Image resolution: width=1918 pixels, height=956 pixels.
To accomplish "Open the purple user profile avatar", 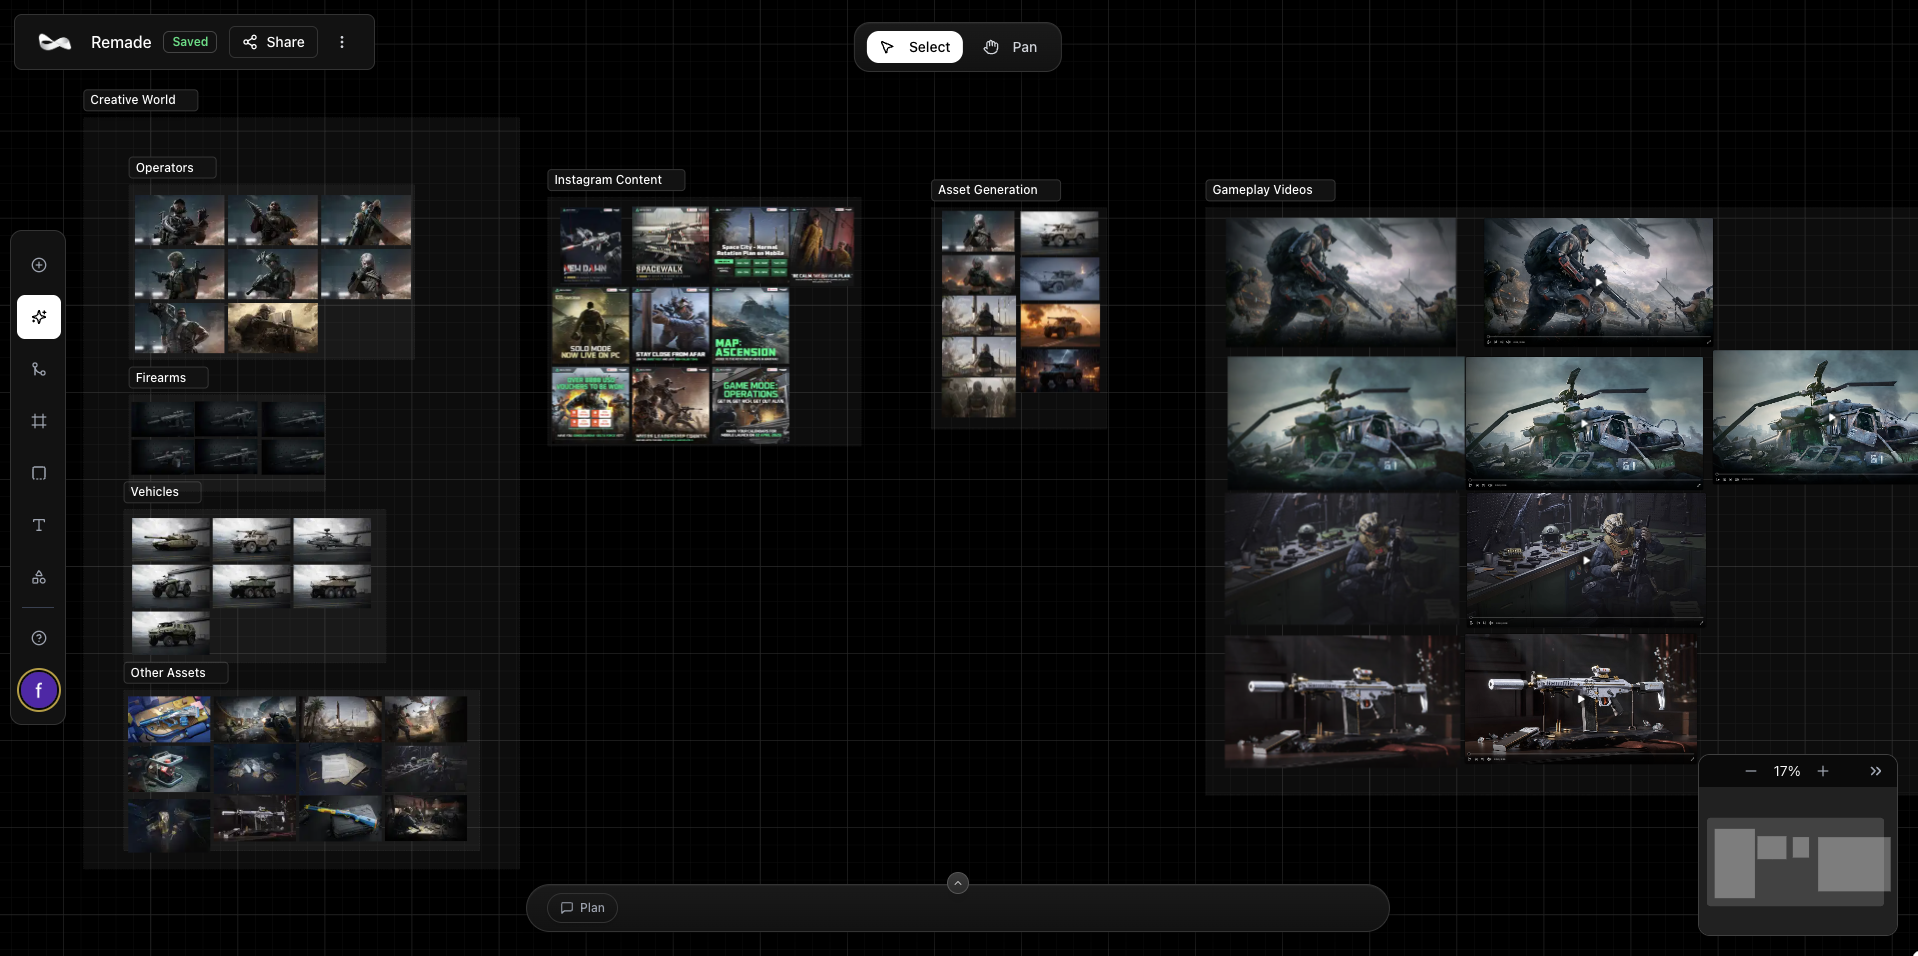I will click(x=39, y=690).
